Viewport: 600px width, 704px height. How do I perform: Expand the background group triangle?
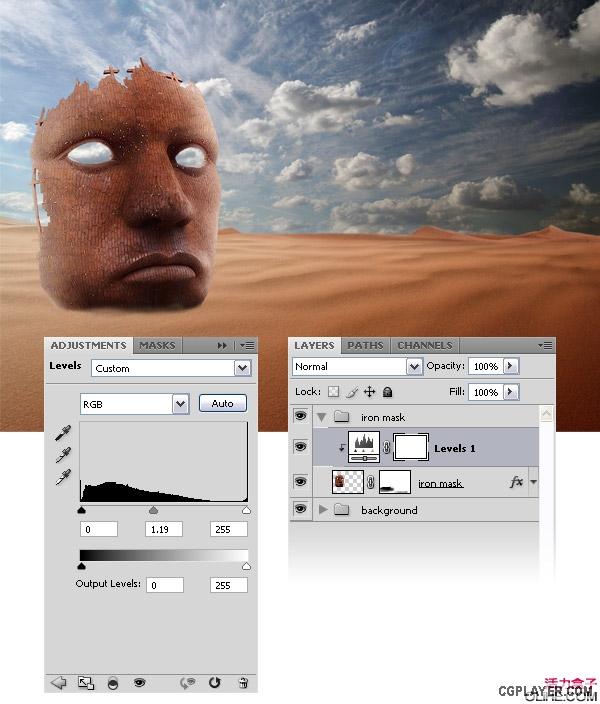click(x=322, y=510)
